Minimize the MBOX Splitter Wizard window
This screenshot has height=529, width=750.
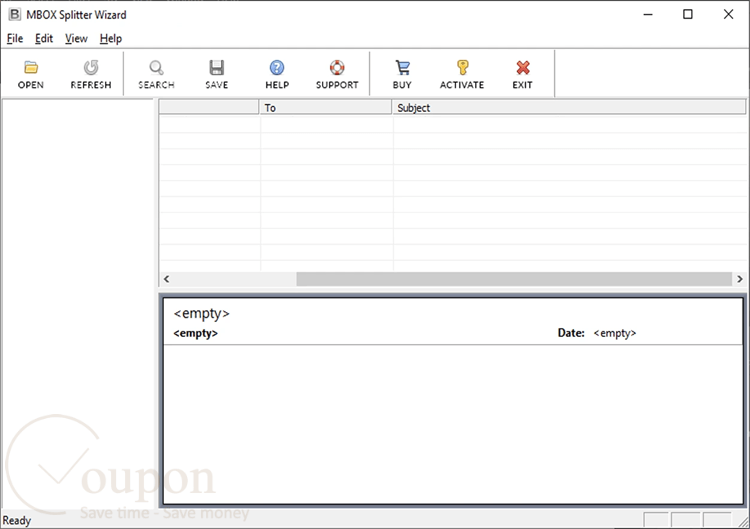pos(648,14)
